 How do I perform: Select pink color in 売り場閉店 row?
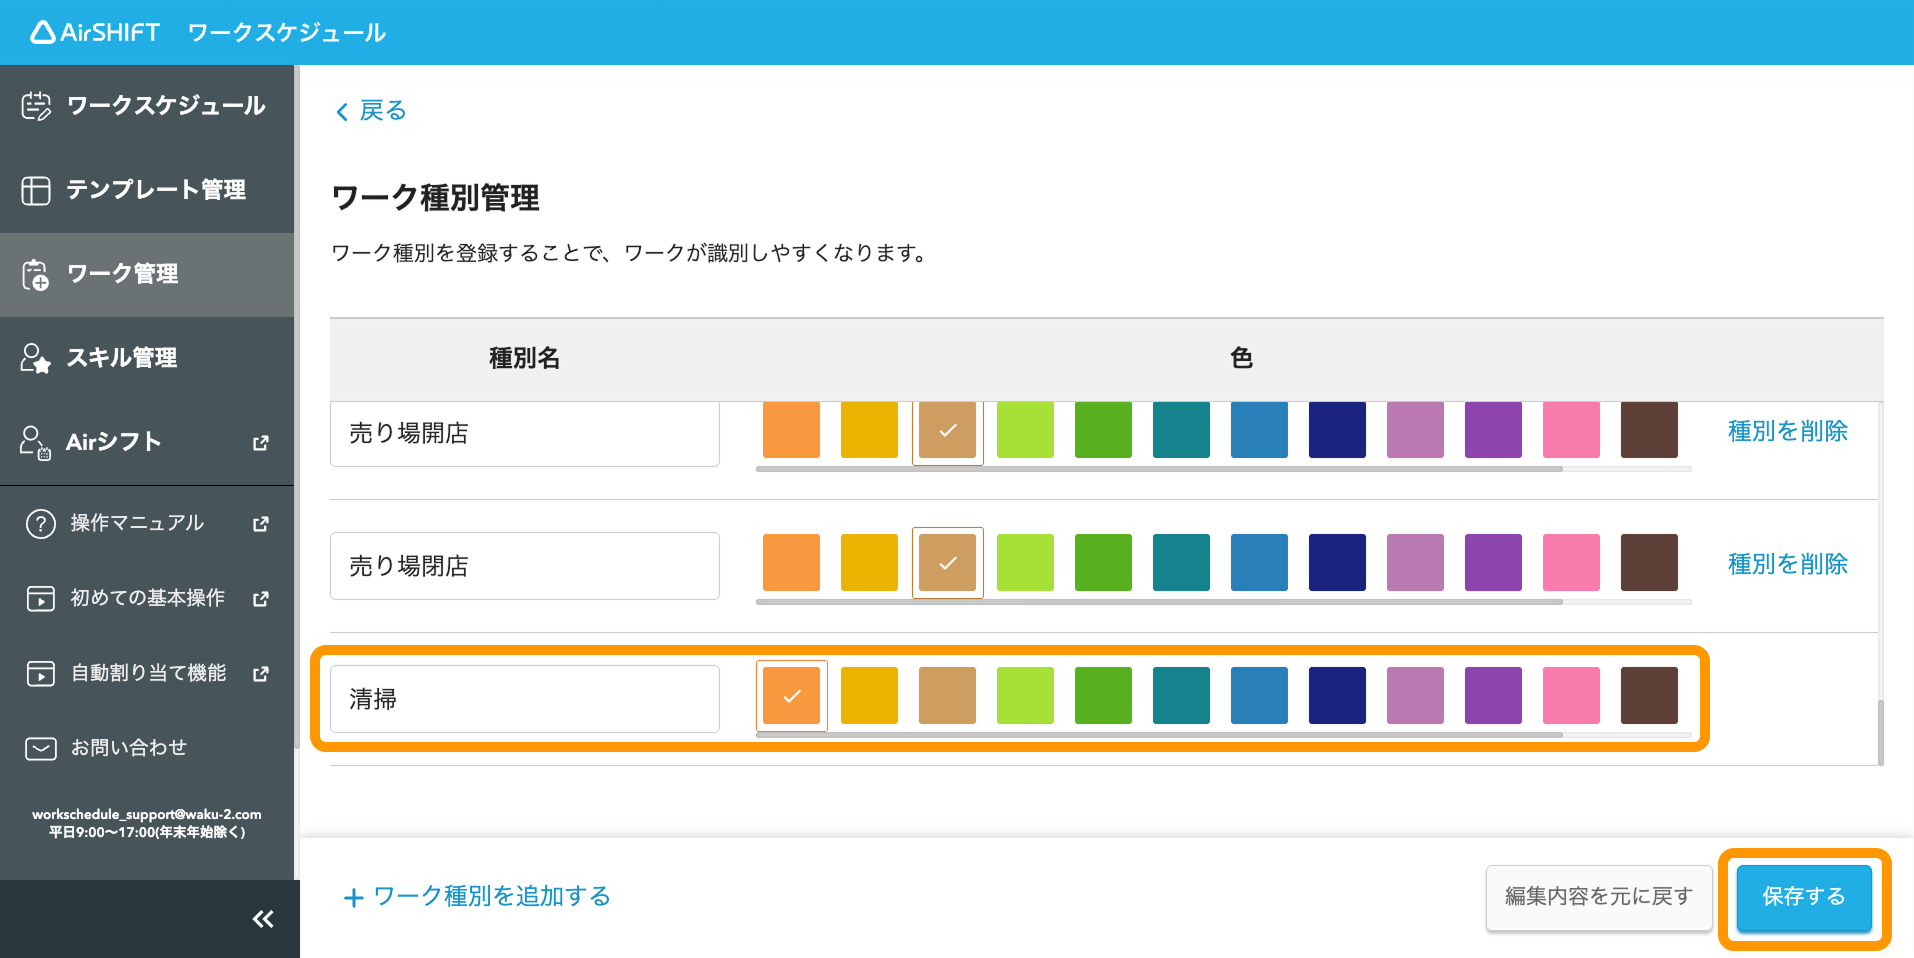coord(1572,563)
